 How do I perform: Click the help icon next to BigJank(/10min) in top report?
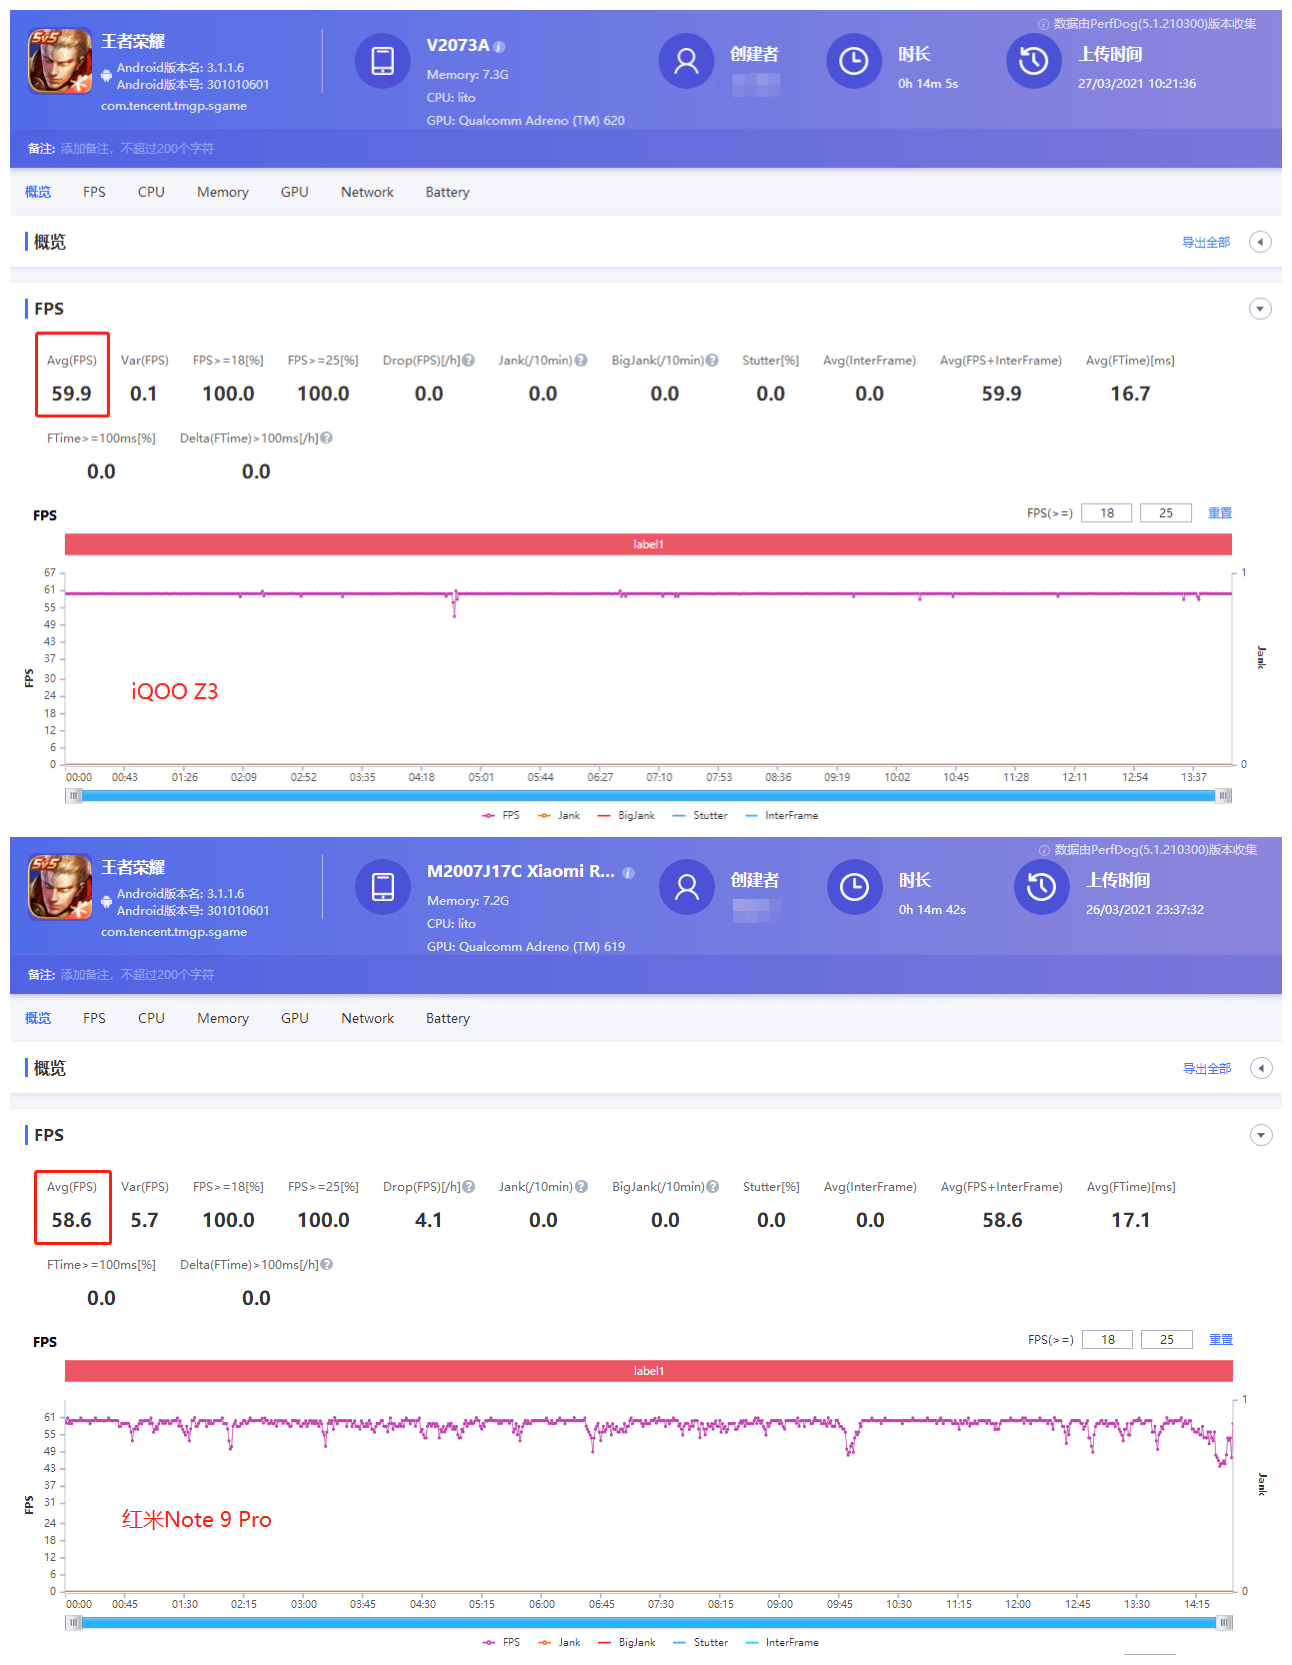(712, 360)
